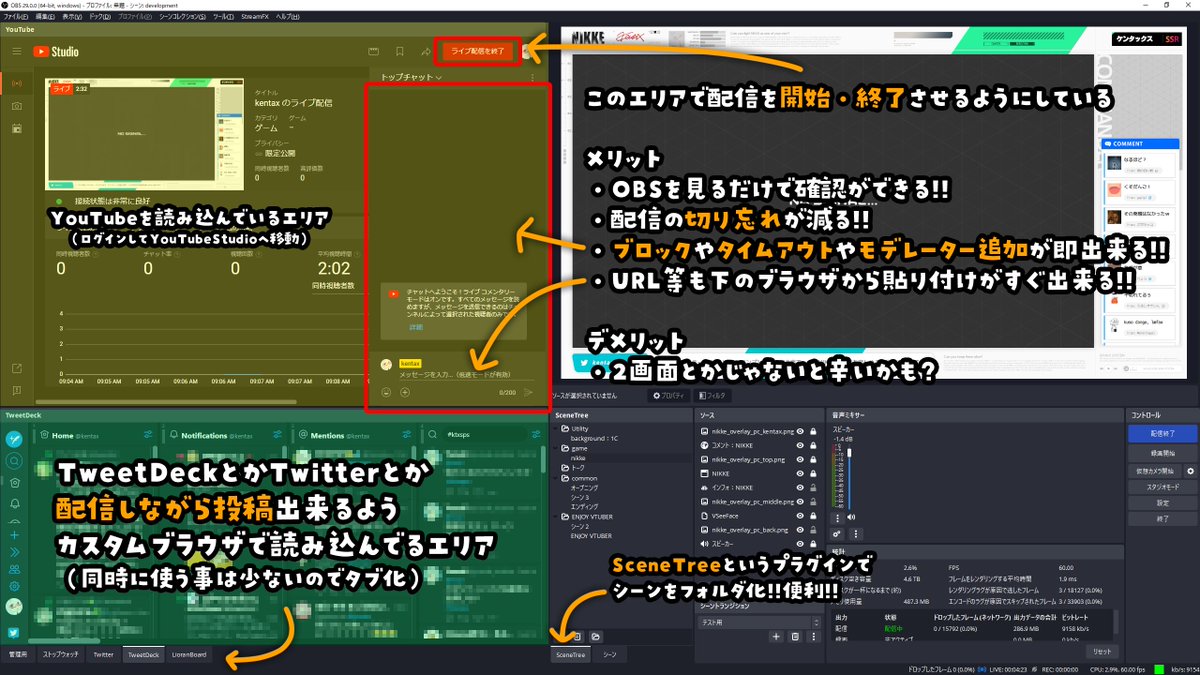The width and height of the screenshot is (1200, 675).
Task: Click the emoji icon in chat input
Action: pyautogui.click(x=385, y=391)
